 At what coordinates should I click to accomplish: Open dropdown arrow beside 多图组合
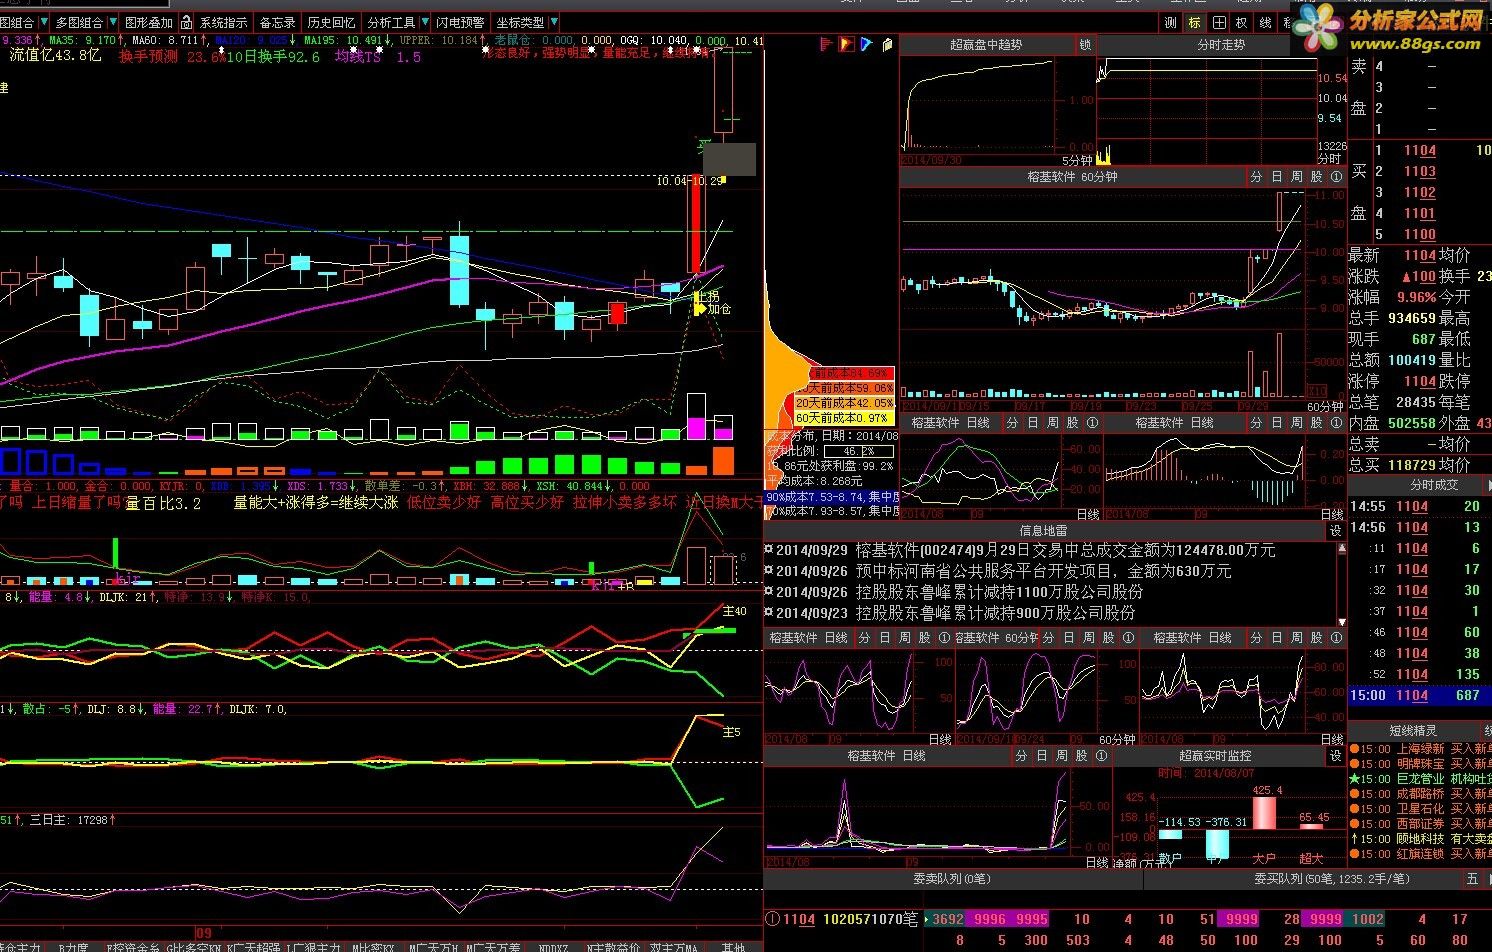(111, 22)
